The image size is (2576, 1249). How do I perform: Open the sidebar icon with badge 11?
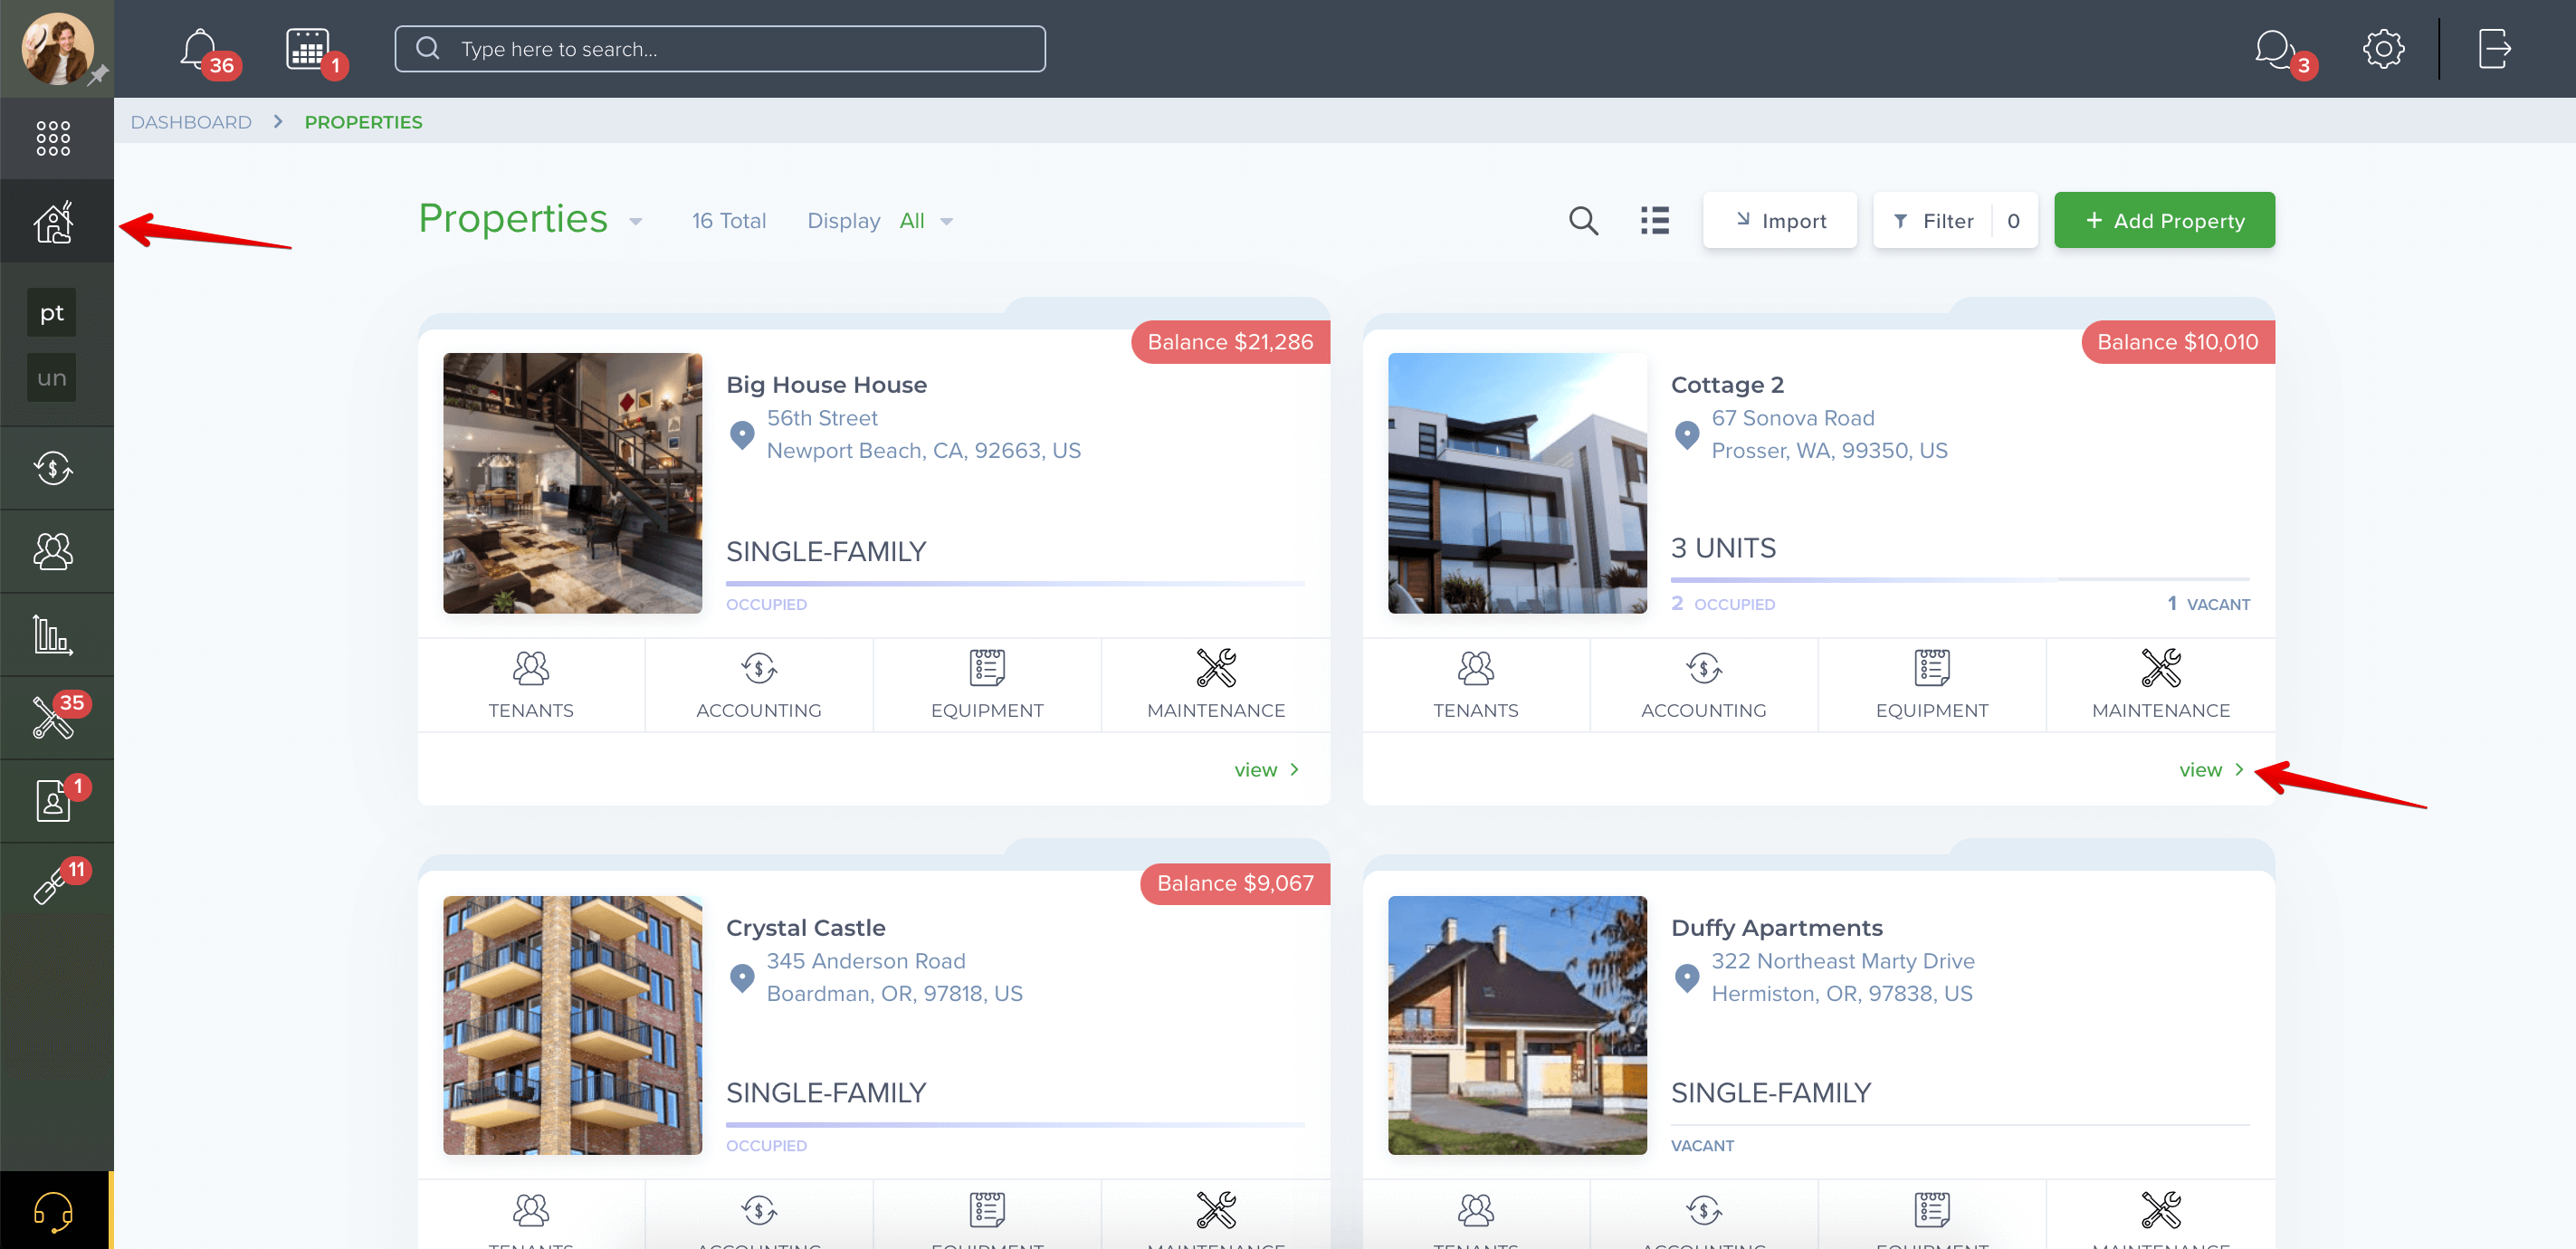pos(50,884)
